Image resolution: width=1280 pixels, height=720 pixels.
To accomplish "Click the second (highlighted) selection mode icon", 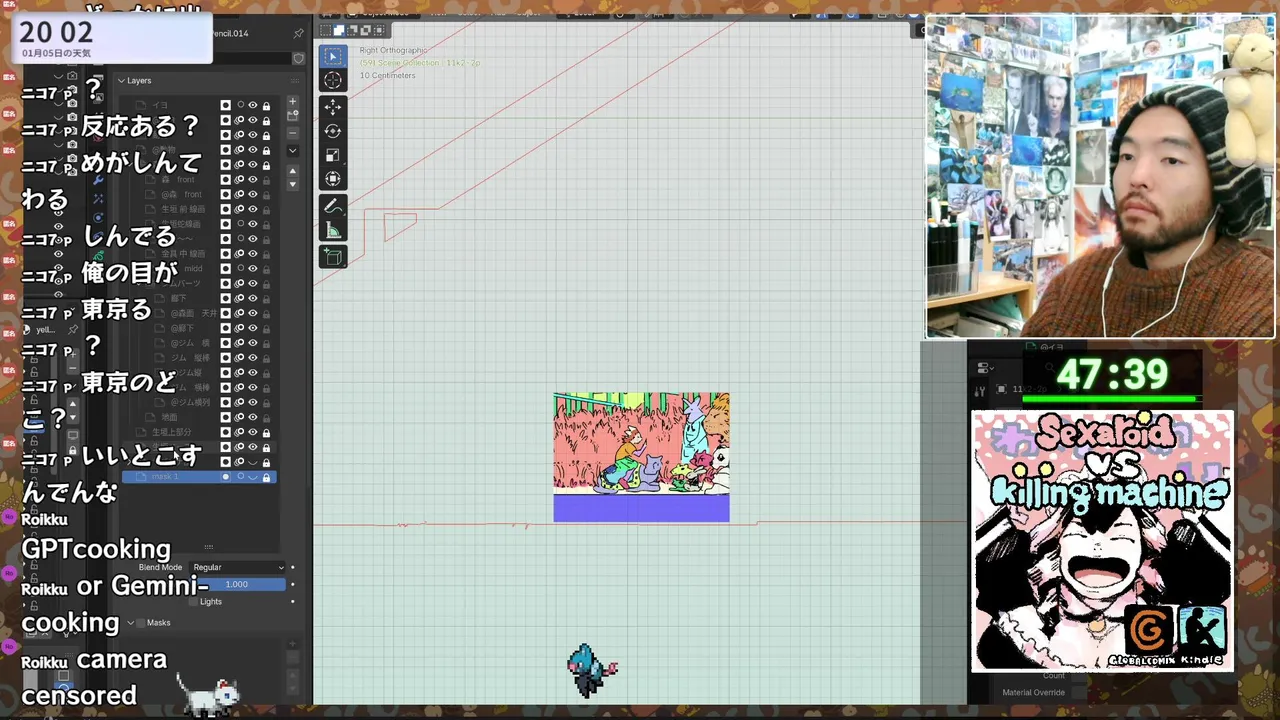I will pyautogui.click(x=339, y=31).
